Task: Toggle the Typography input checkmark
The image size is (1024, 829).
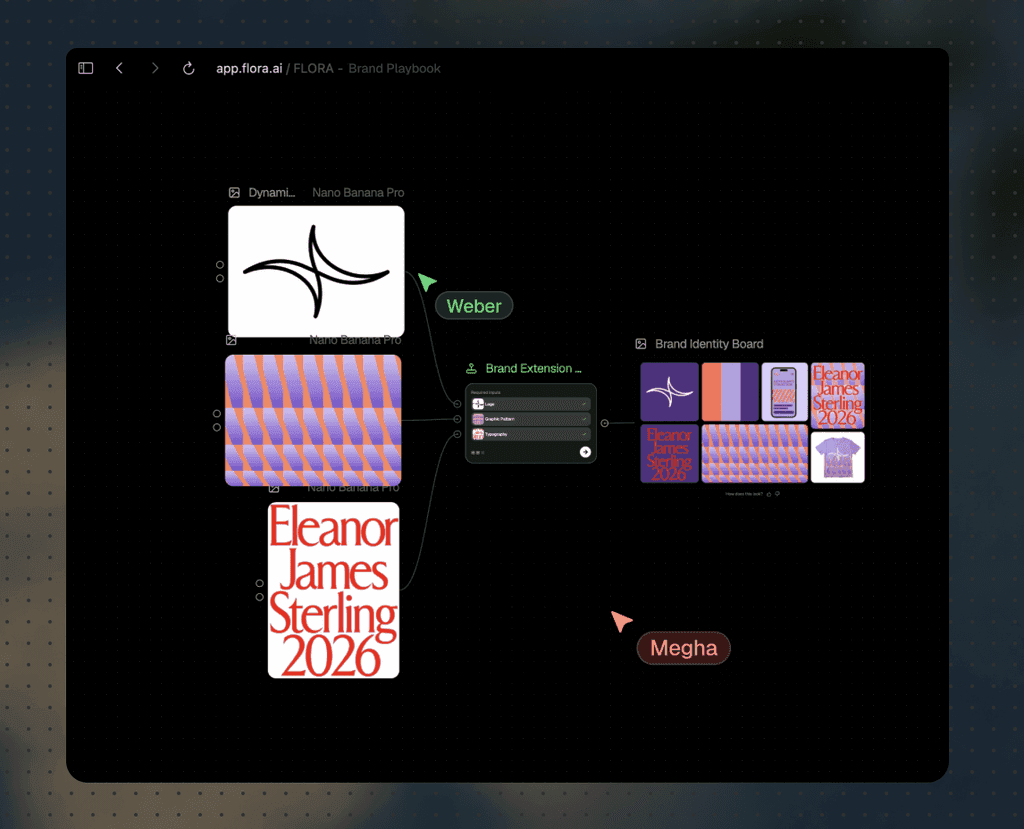Action: pos(584,434)
